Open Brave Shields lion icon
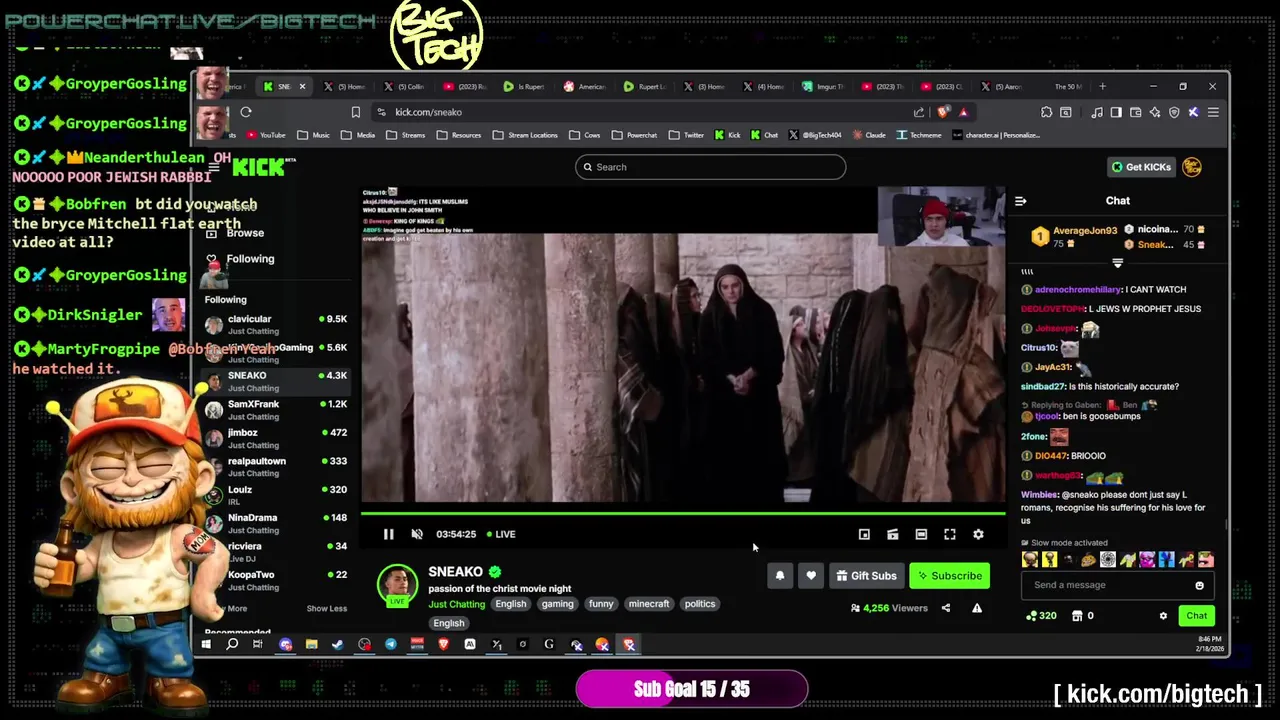Screen dimensions: 1280x720 pyautogui.click(x=943, y=112)
